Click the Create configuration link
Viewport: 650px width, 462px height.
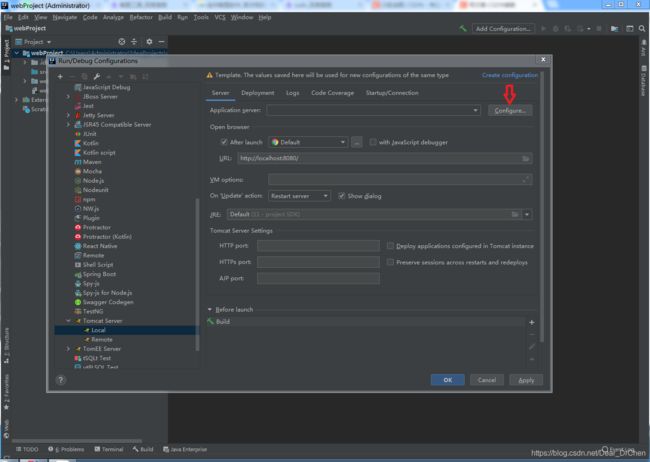509,75
